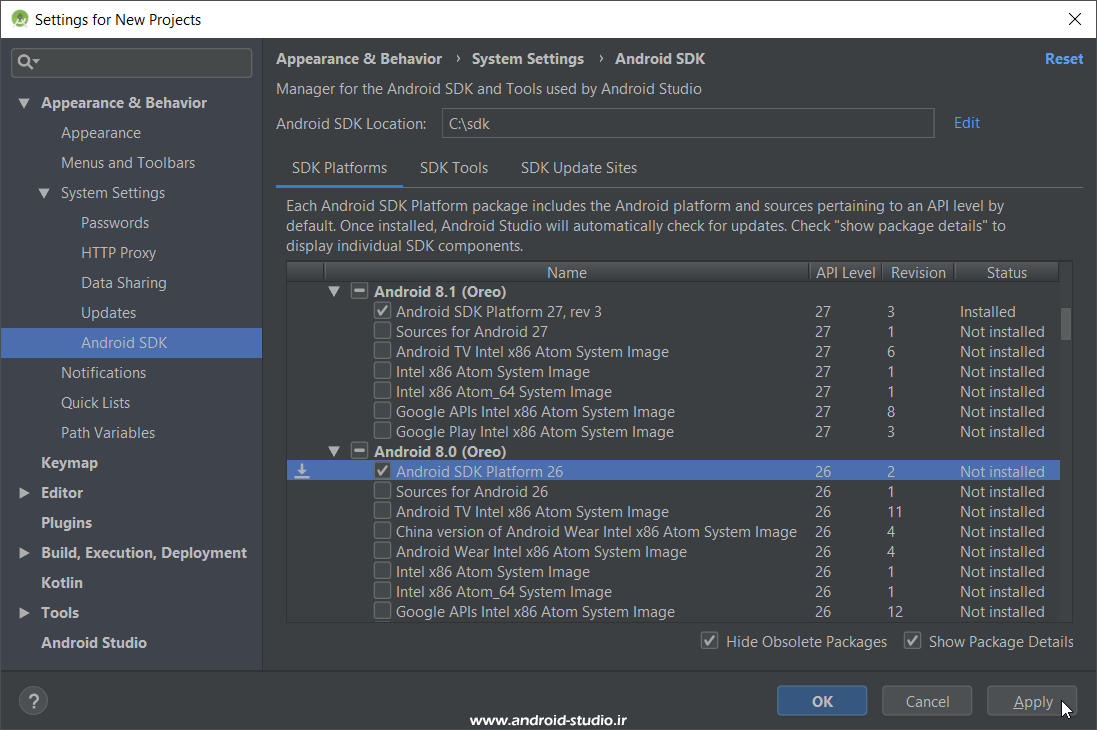Click the Status column header
1097x730 pixels.
pos(1007,272)
